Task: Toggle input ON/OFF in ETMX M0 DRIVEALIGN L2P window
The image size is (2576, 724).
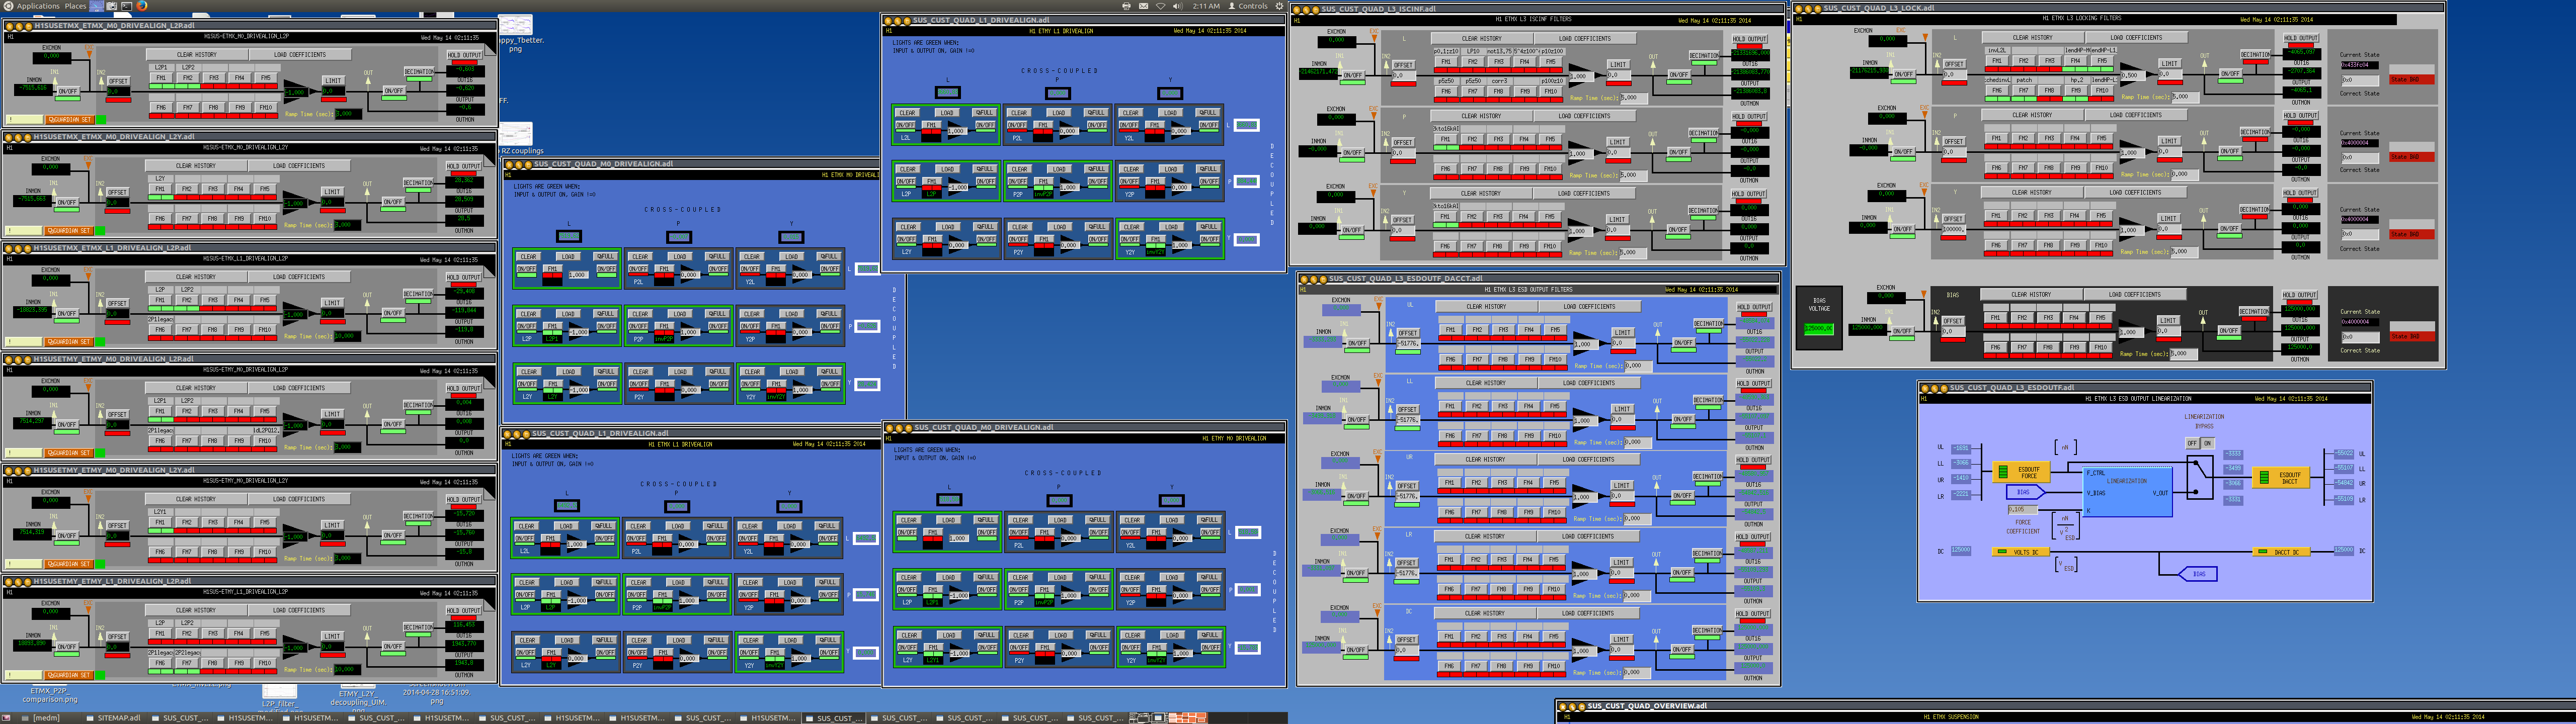Action: [x=67, y=91]
